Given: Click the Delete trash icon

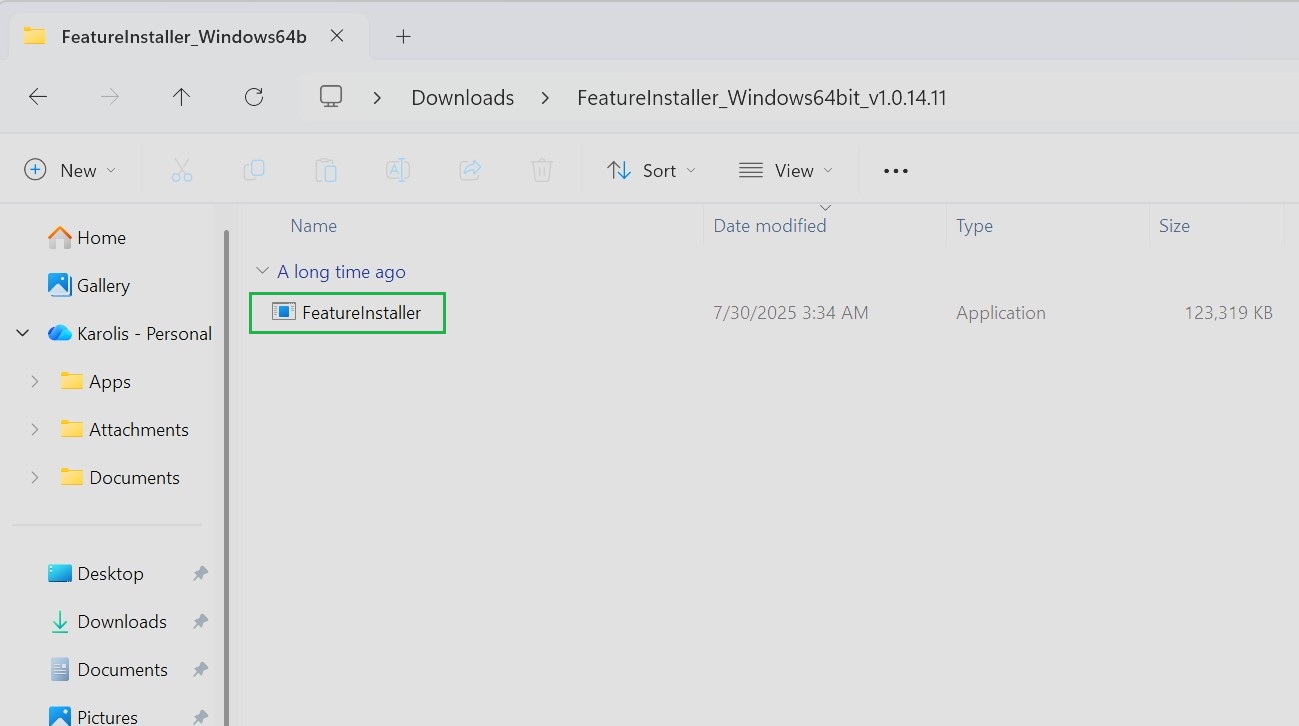Looking at the screenshot, I should tap(542, 171).
